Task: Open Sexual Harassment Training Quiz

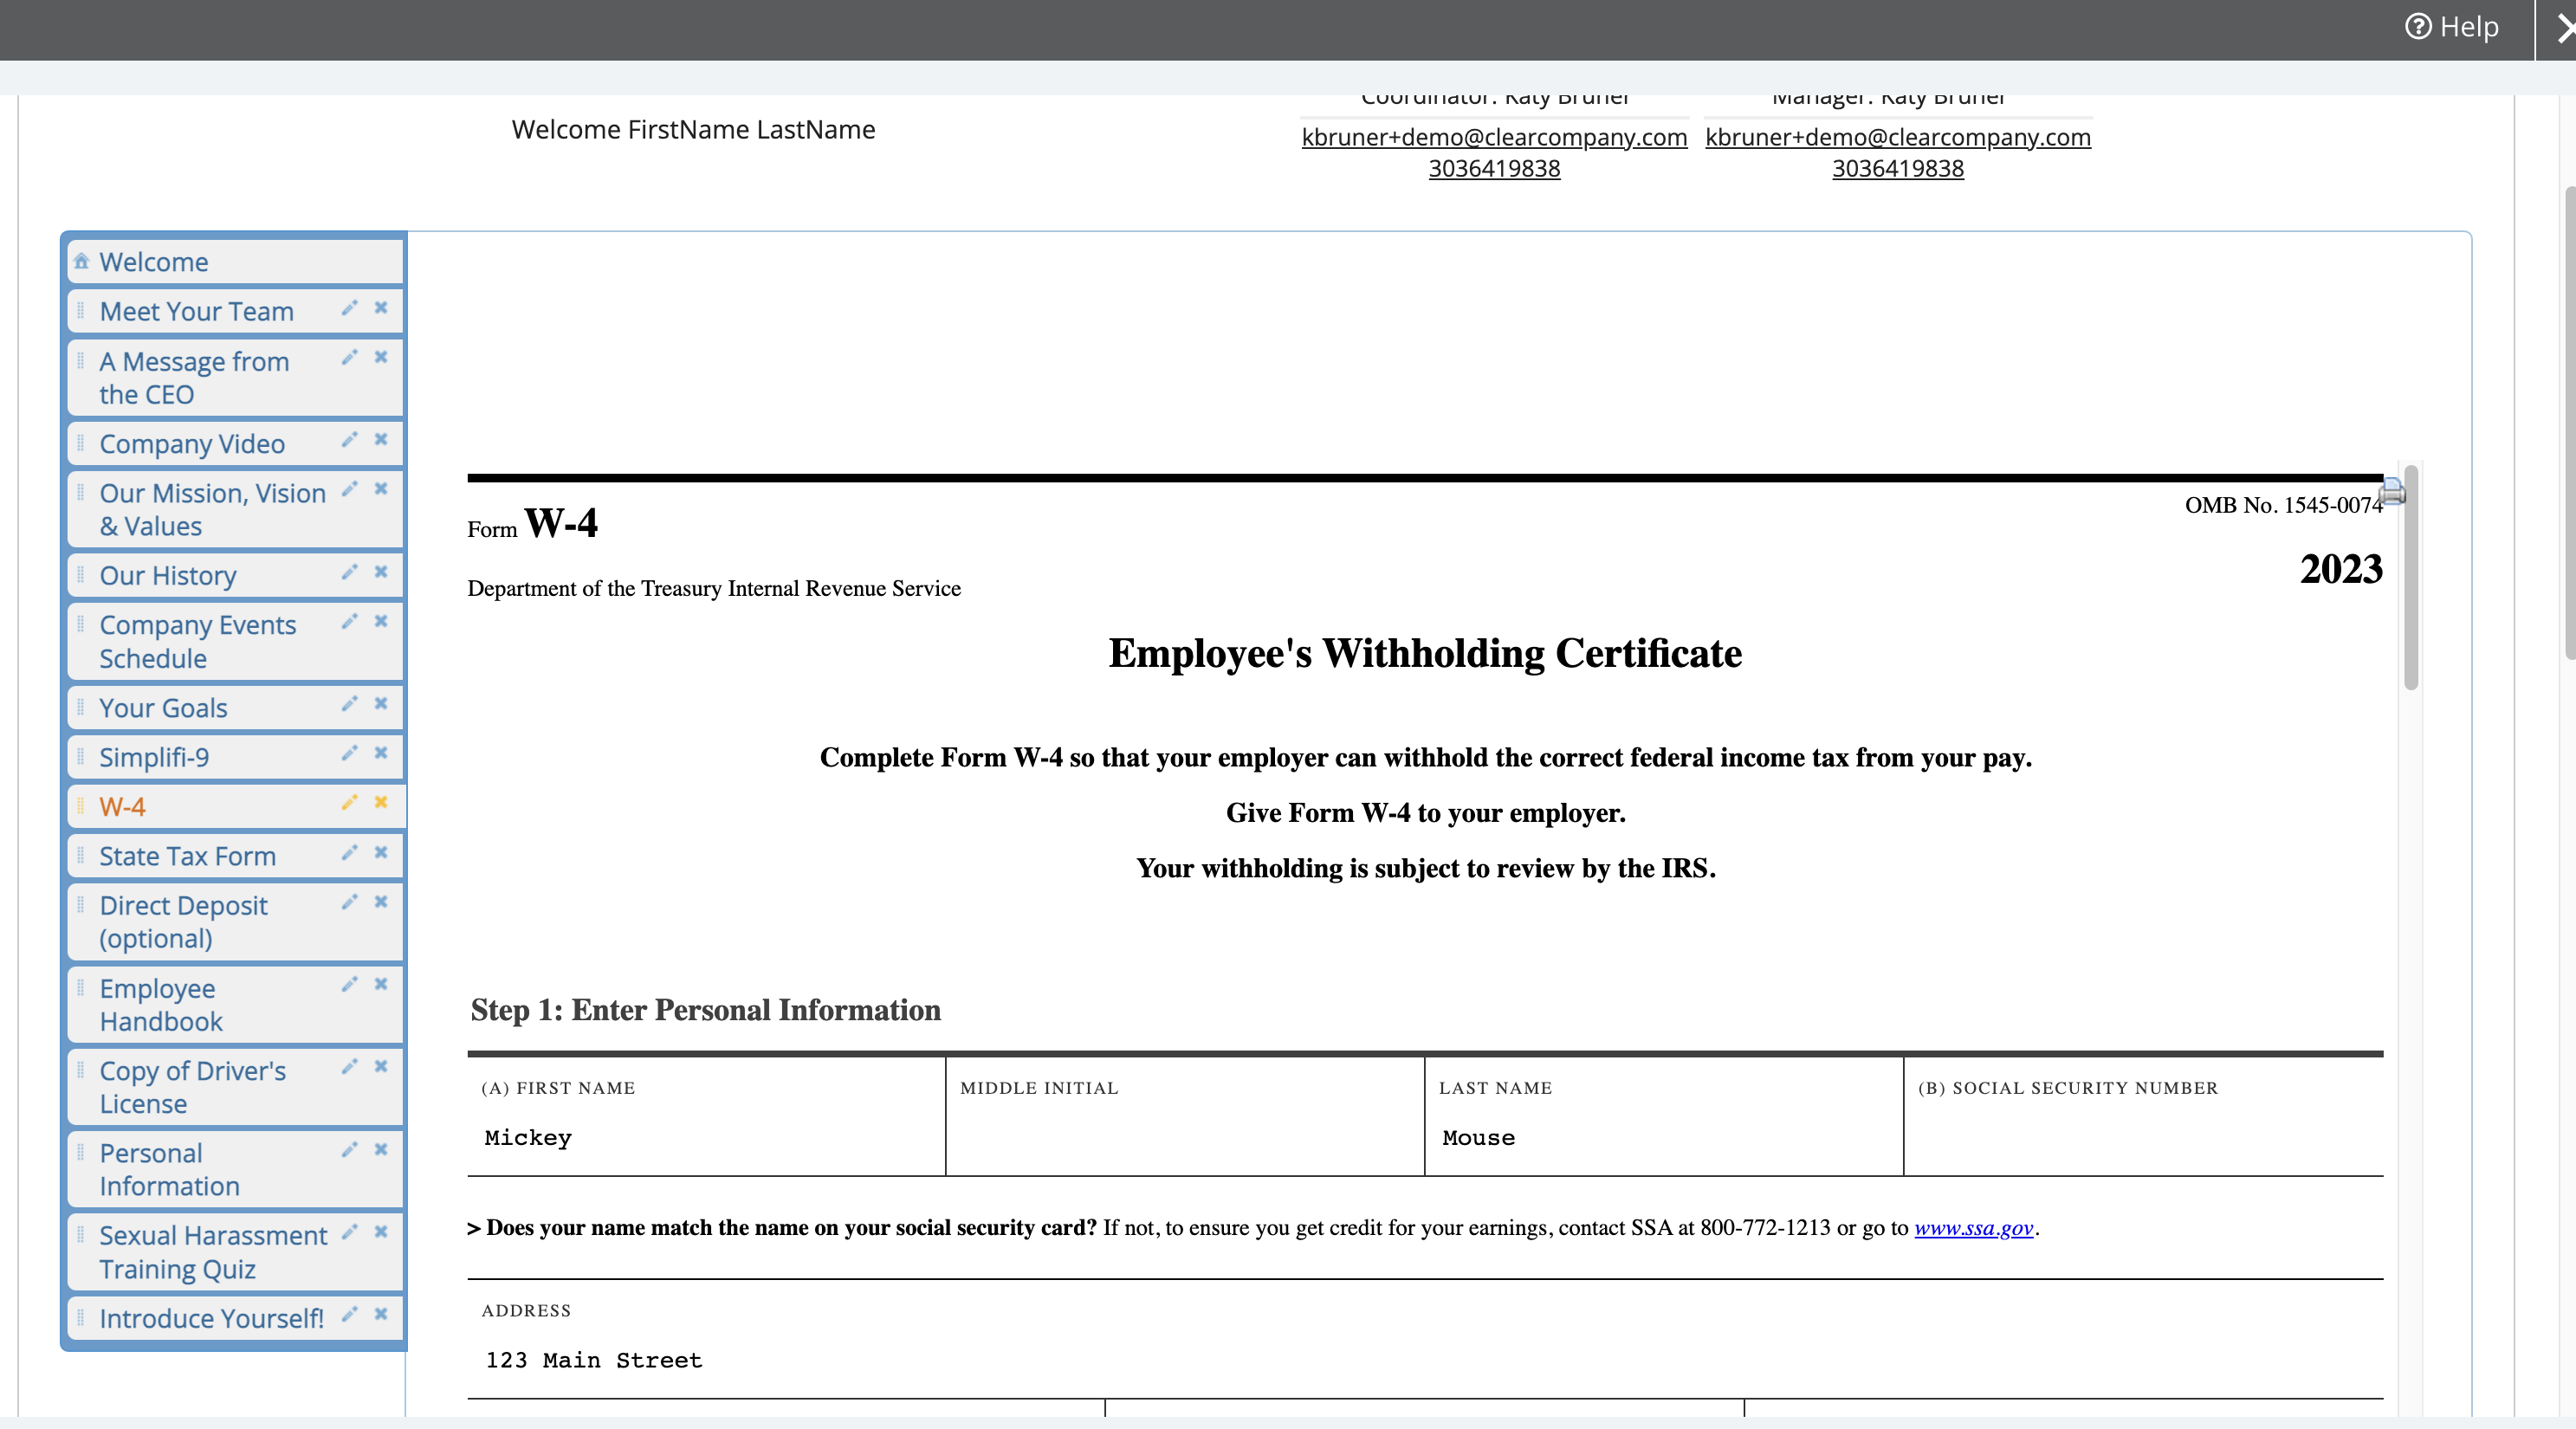Action: 212,1252
